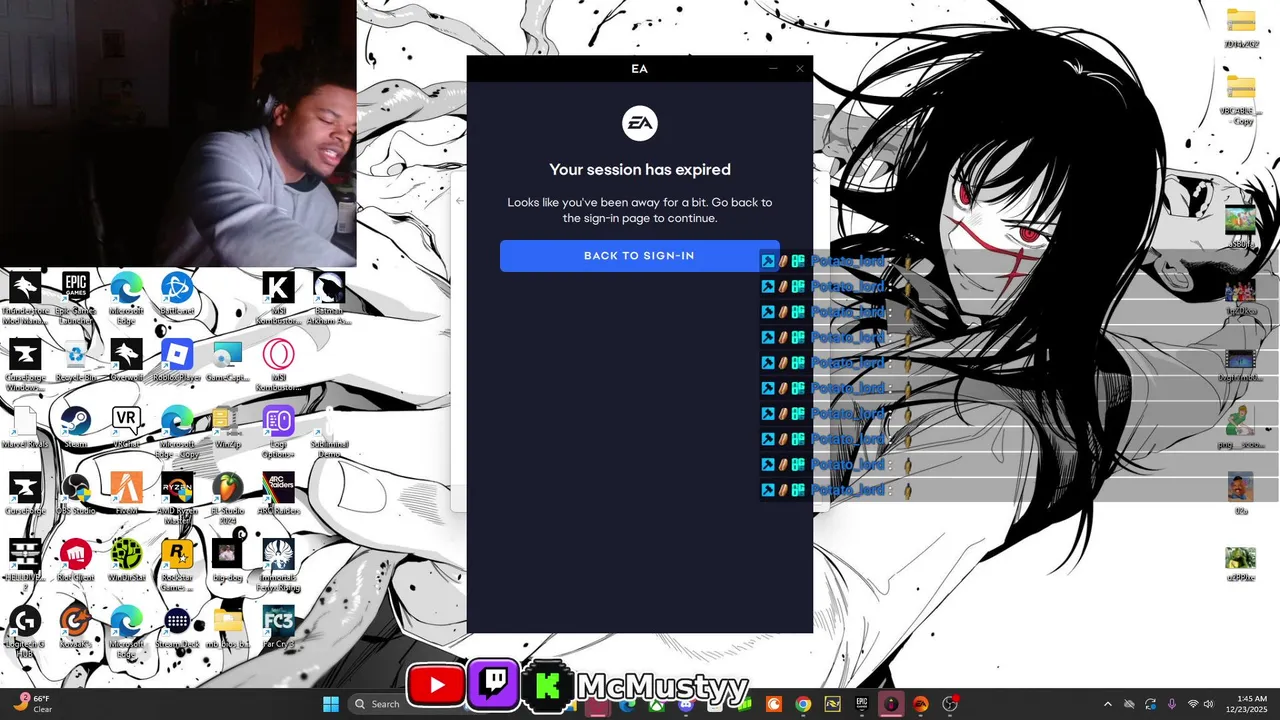This screenshot has height=720, width=1280.
Task: Open Batman Arkham desktop shortcut
Action: point(329,298)
